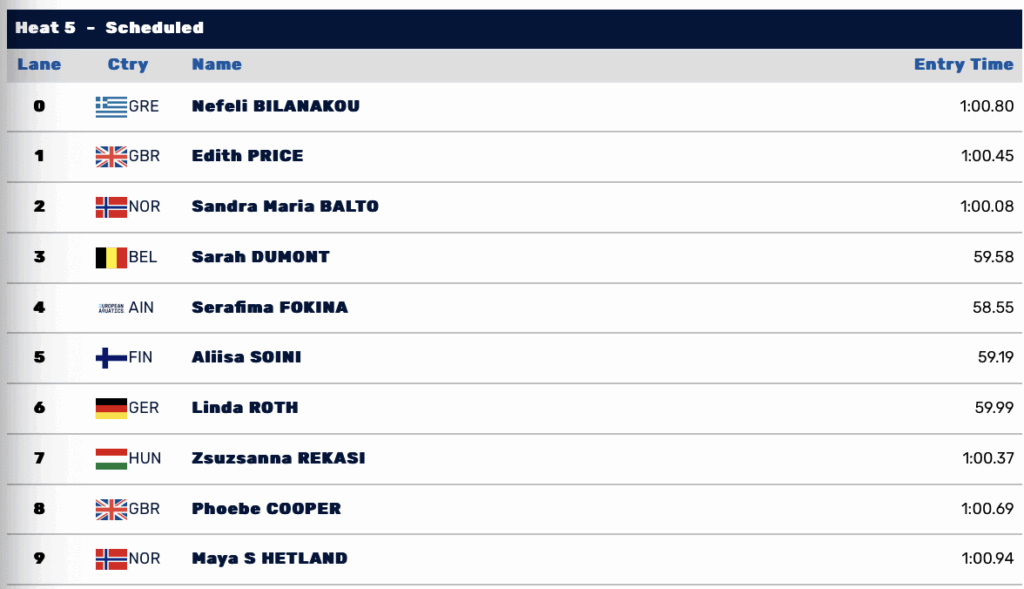Screen dimensions: 1024x589
Task: Click the Lane column header
Action: [39, 64]
